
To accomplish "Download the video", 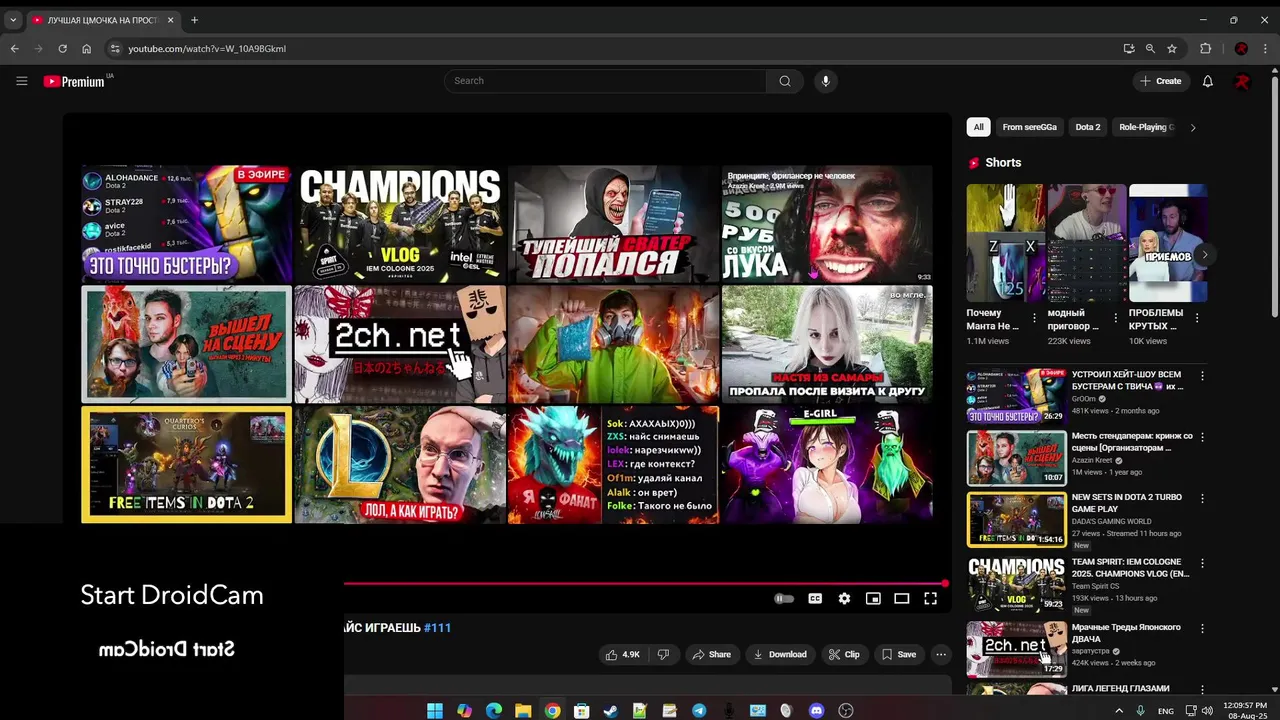I will 780,655.
